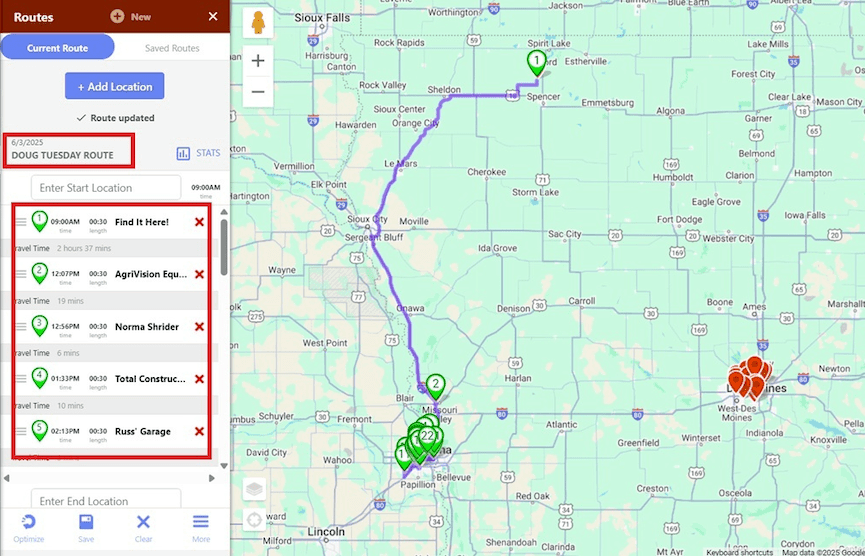Select the Russ' Garage stop name
The image size is (865, 556).
click(x=142, y=431)
